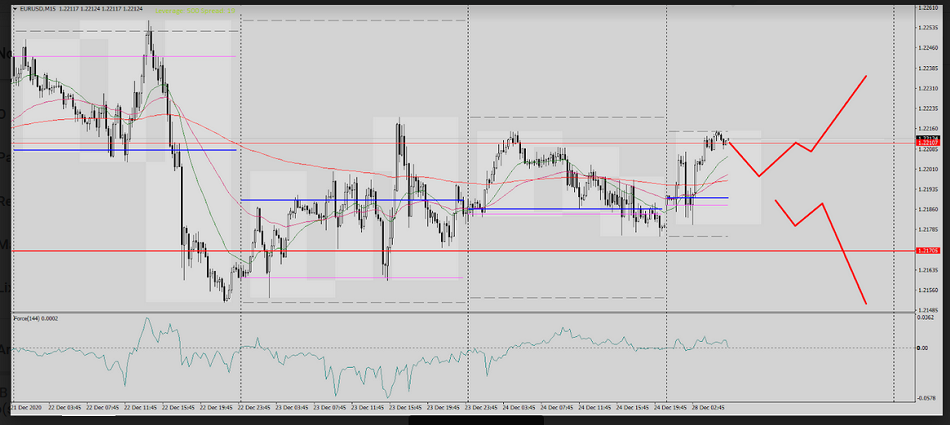The image size is (950, 425).
Task: Click the 1.22610 price scale label
Action: pos(926,7)
